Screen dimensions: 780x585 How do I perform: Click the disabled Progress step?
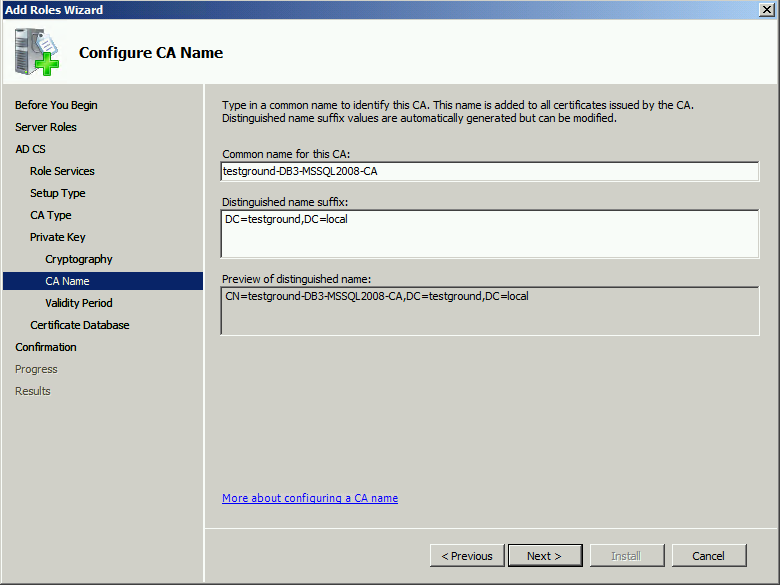coord(36,369)
